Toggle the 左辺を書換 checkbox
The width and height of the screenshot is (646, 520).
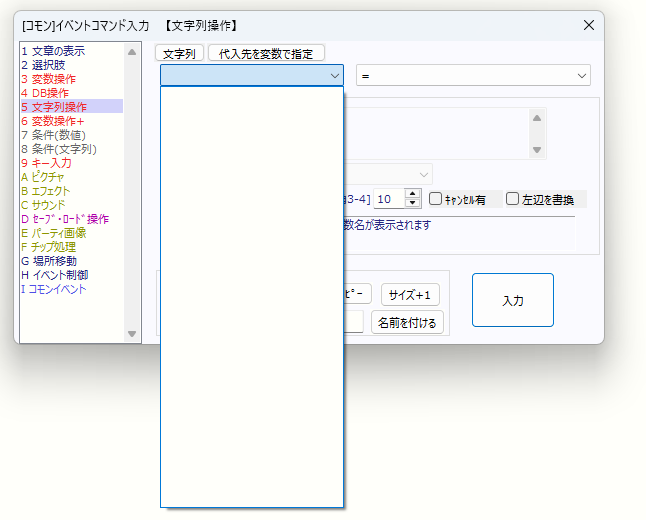[513, 199]
